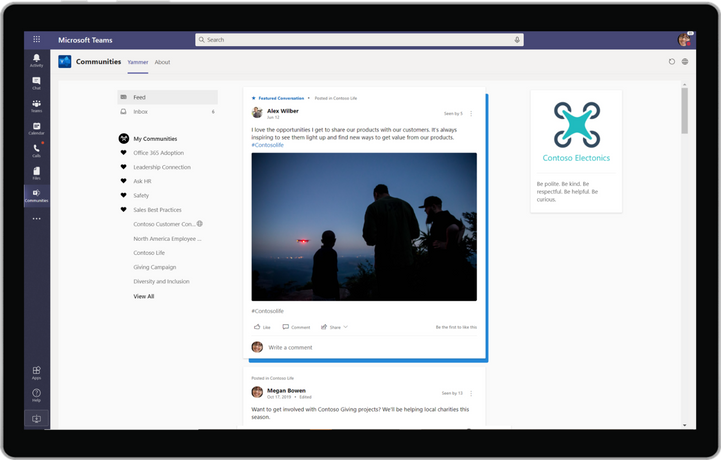The width and height of the screenshot is (721, 460).
Task: Open Help in the left rail
Action: coord(36,395)
